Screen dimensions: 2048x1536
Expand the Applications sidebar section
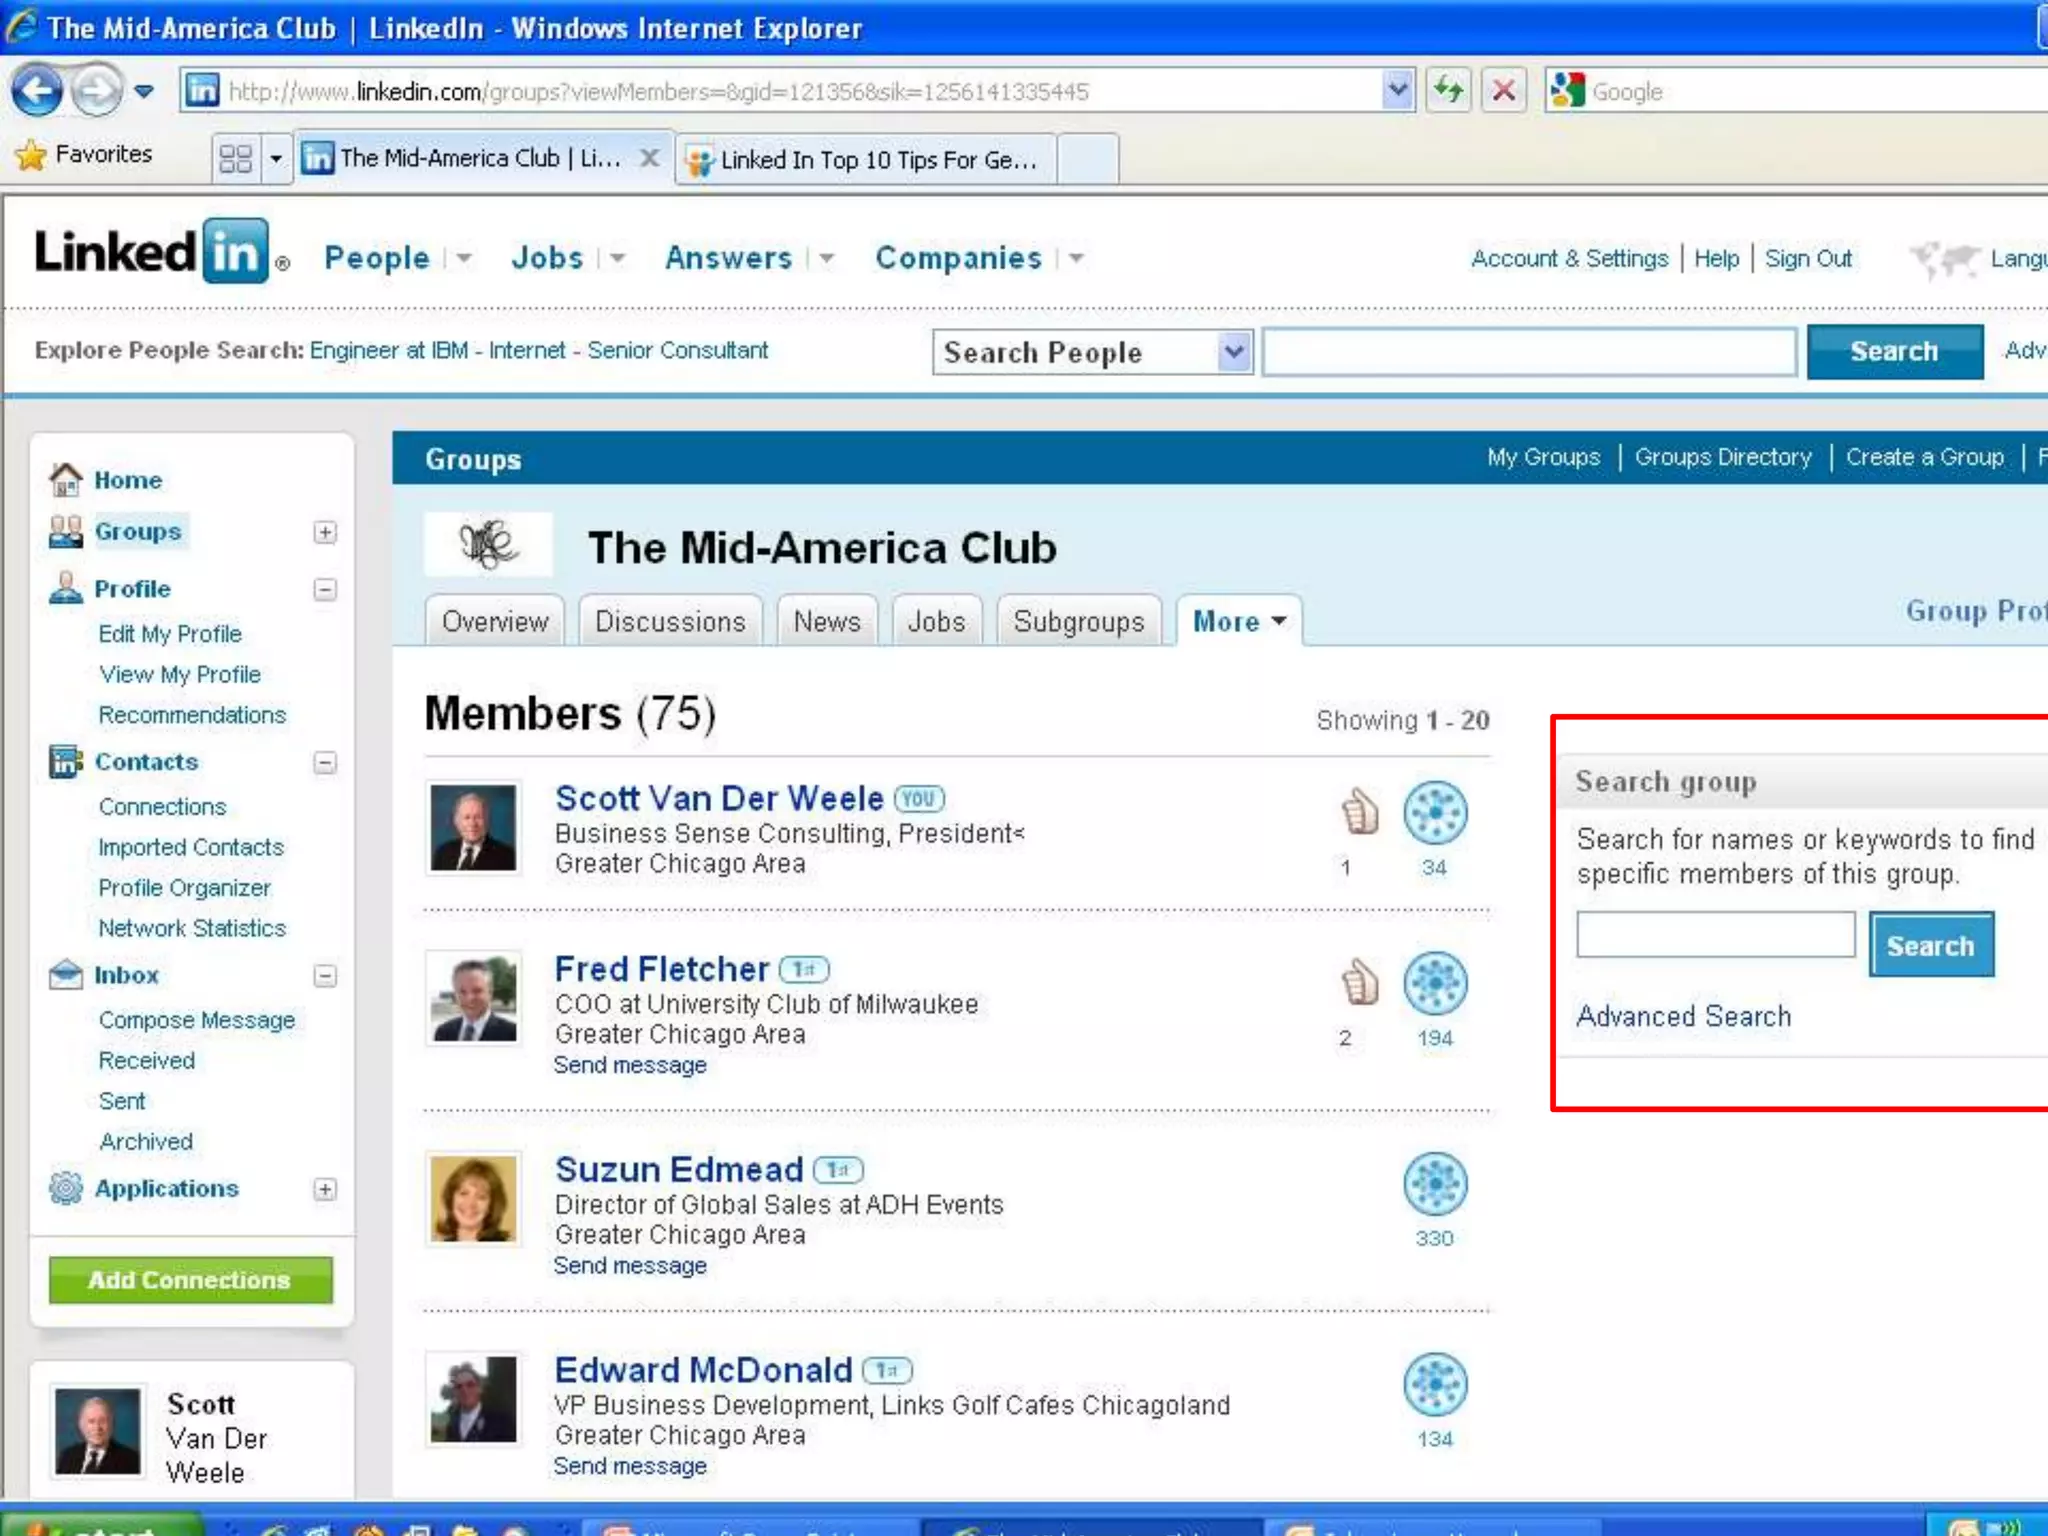pos(325,1189)
